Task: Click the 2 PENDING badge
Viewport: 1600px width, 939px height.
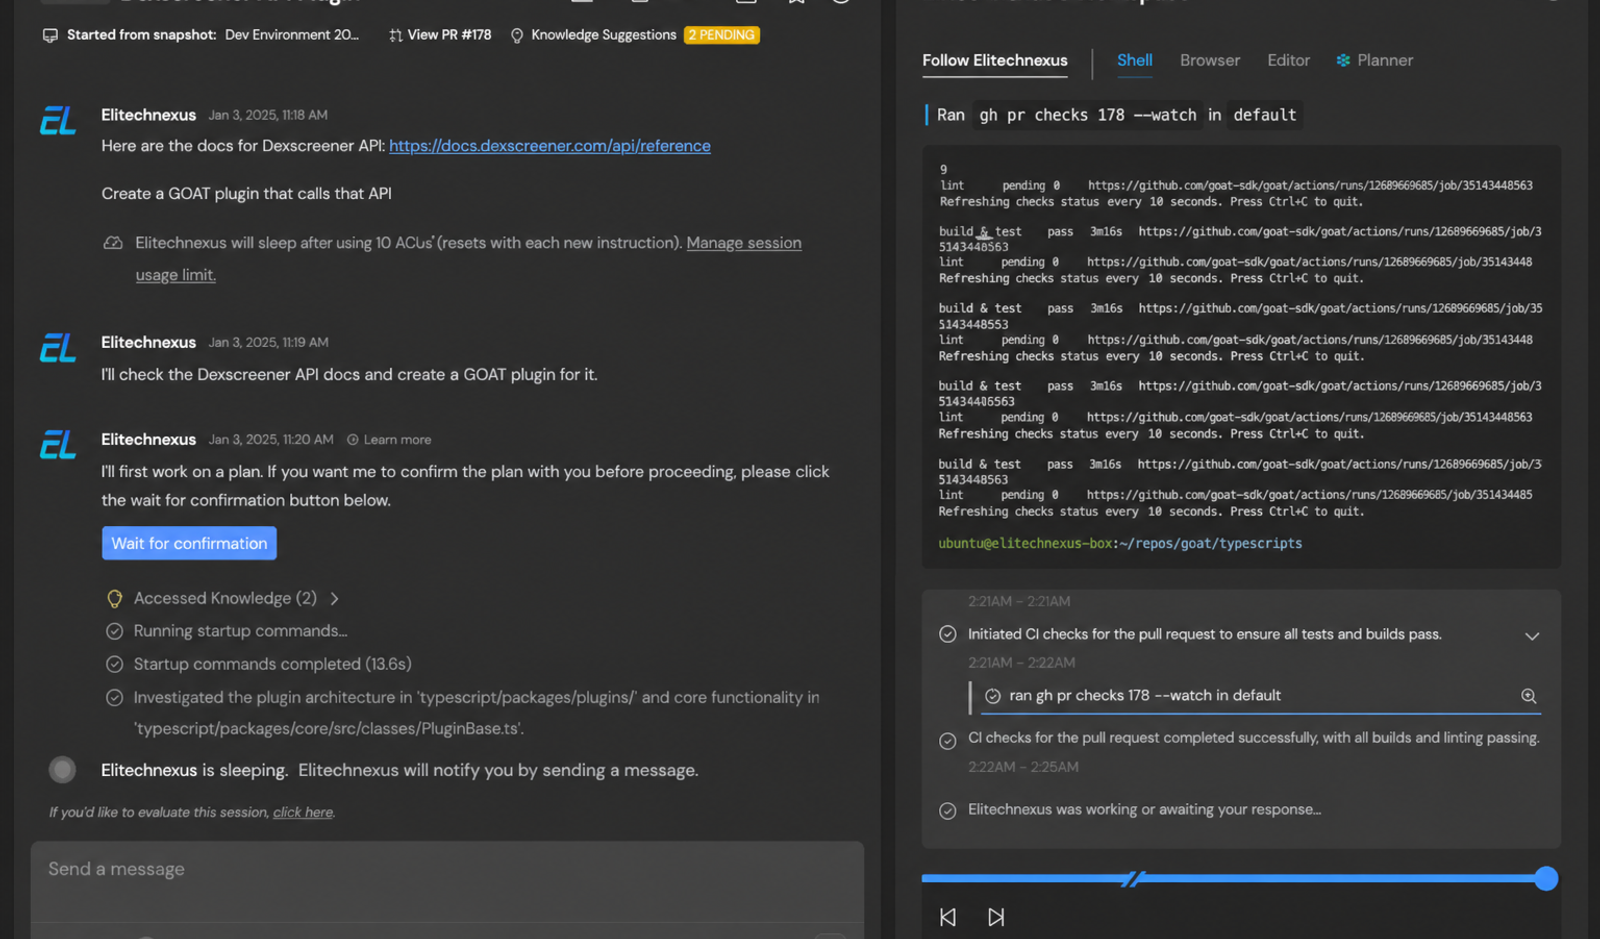Action: point(722,35)
